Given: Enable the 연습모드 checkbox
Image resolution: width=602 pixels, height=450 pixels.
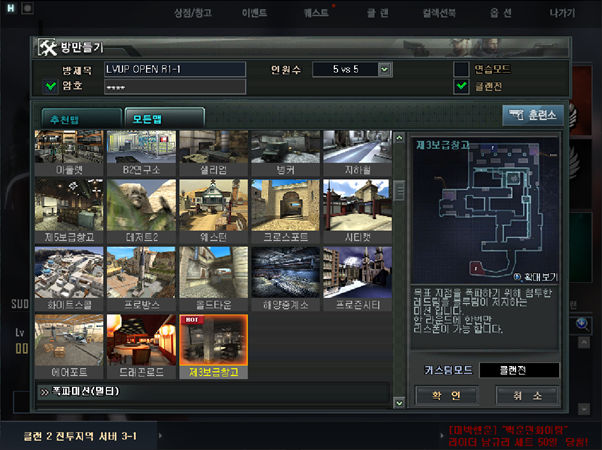Looking at the screenshot, I should click(461, 69).
